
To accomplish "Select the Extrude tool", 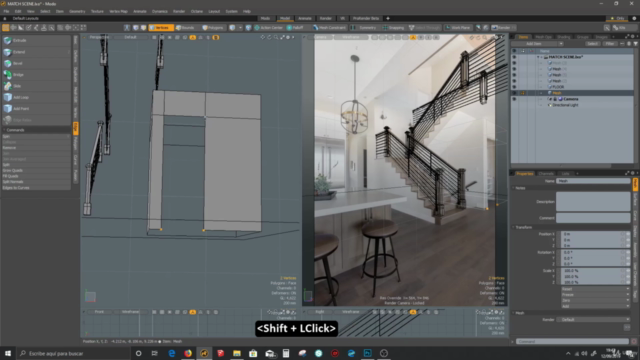I will pyautogui.click(x=36, y=40).
